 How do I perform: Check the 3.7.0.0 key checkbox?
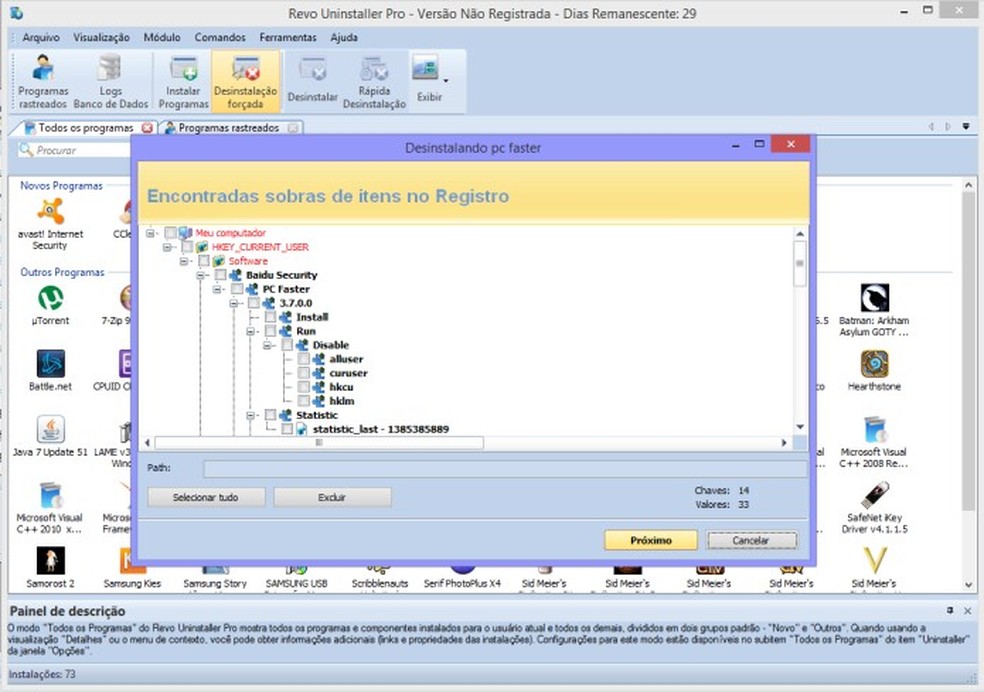pos(254,302)
